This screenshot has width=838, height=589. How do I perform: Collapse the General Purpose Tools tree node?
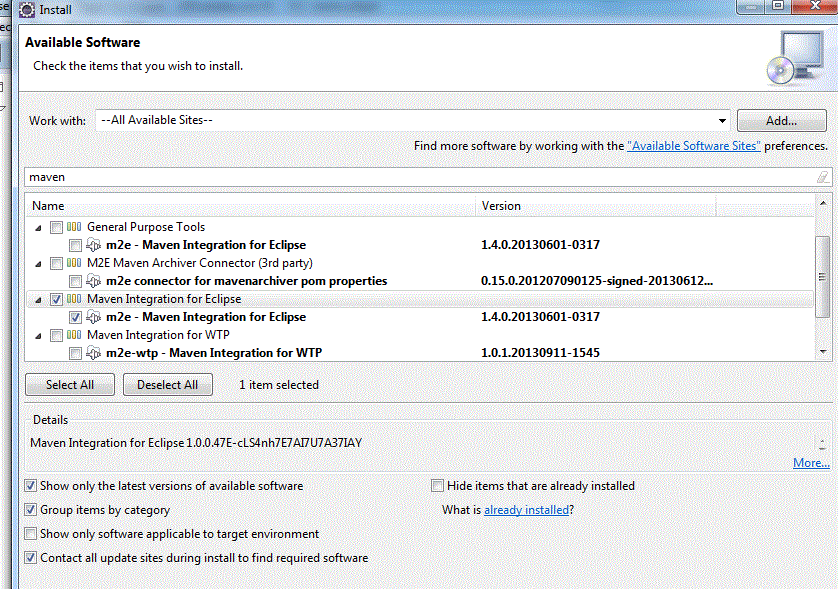38,228
